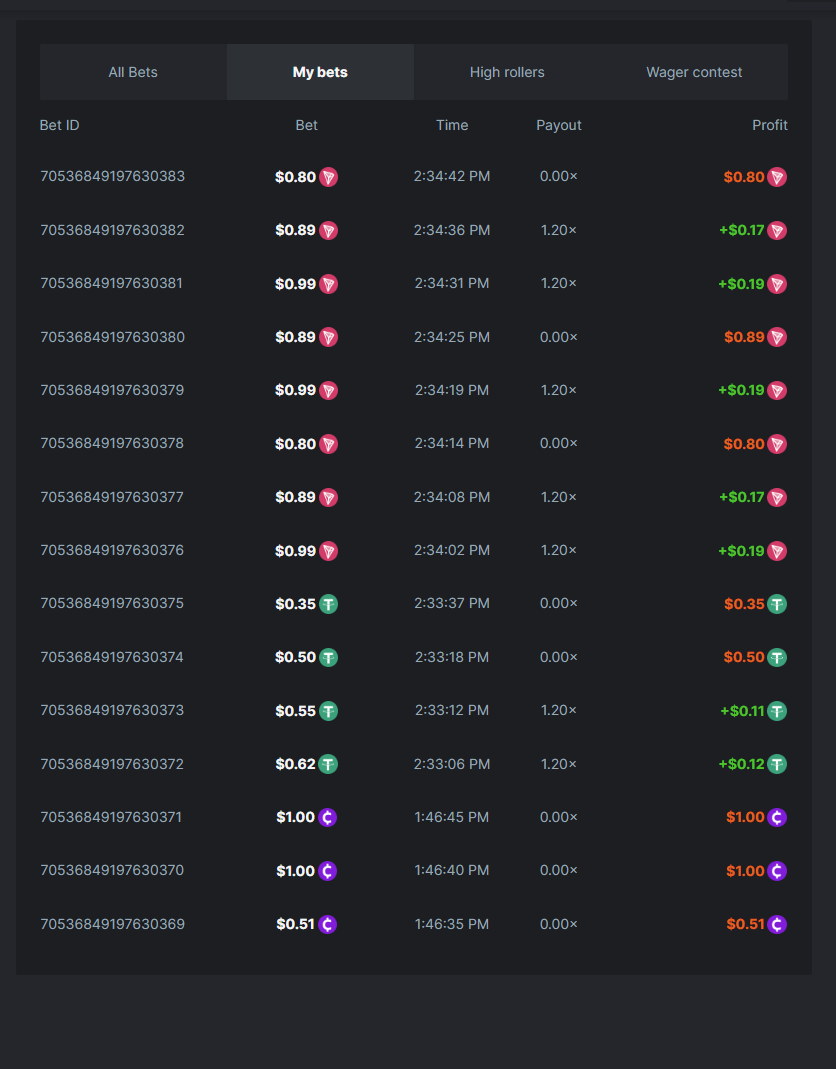The image size is (836, 1069).
Task: Click Tether icon beside $0.55 bet amount
Action: [328, 711]
